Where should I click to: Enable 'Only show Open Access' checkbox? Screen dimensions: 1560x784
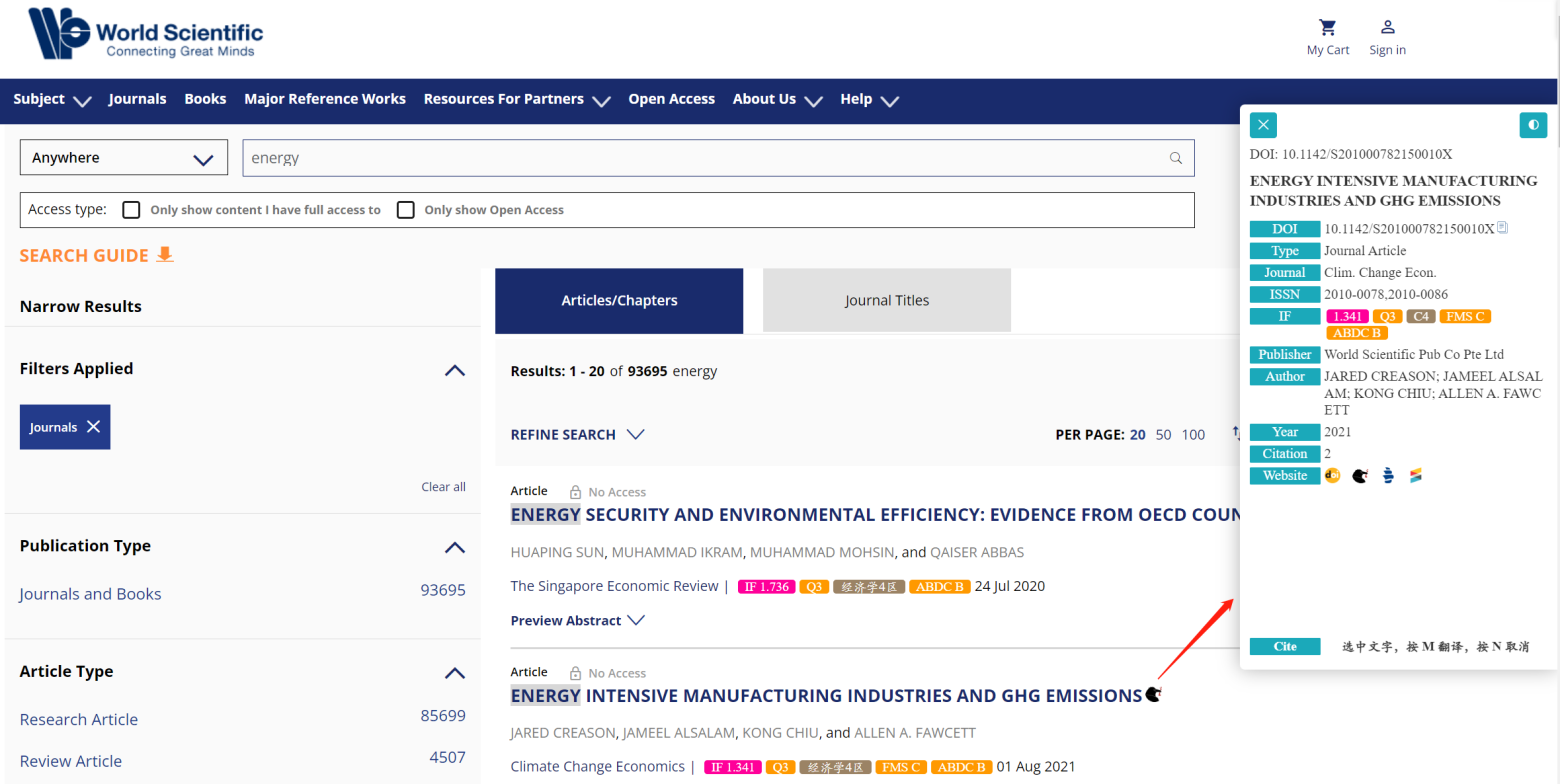(406, 210)
